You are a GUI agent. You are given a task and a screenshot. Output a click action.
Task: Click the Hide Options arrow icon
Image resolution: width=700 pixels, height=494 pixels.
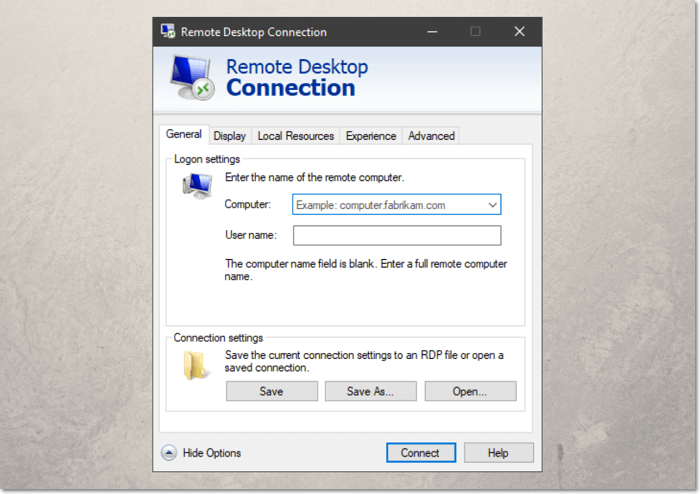(x=169, y=453)
